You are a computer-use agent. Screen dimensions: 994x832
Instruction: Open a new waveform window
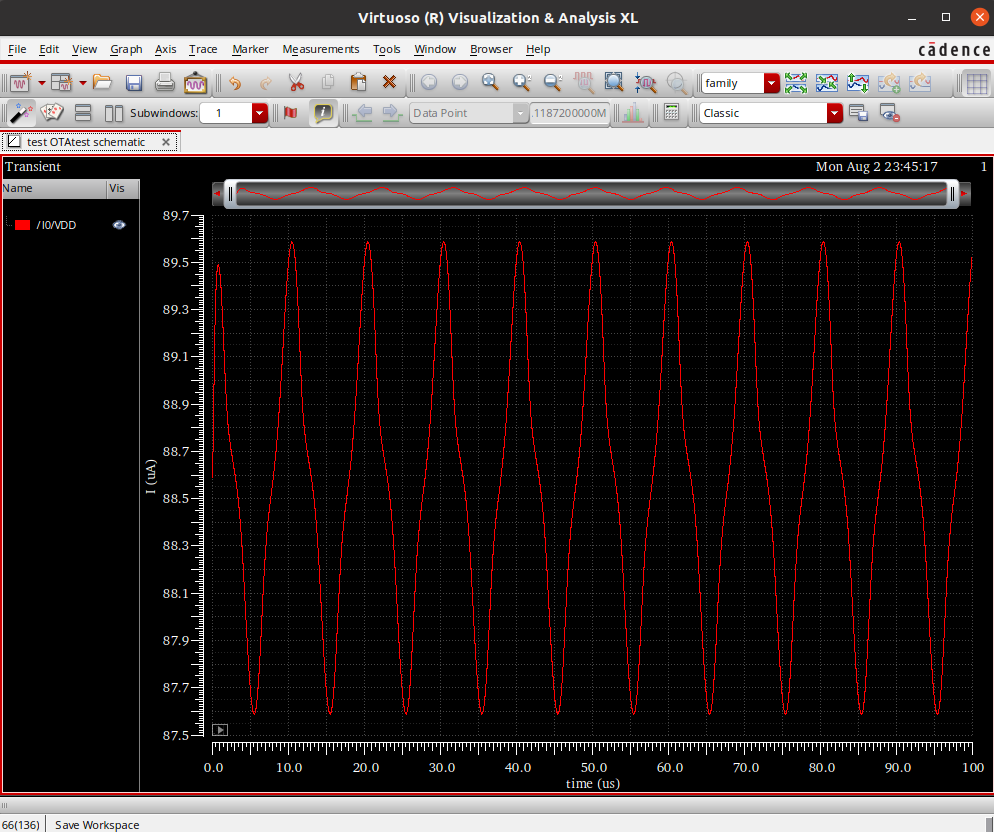(22, 83)
